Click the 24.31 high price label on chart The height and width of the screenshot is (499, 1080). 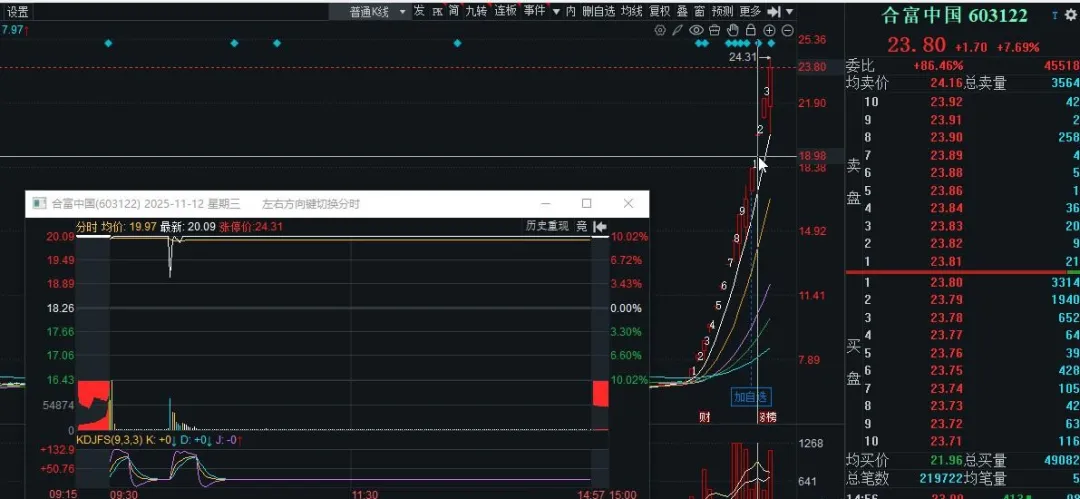[x=742, y=57]
